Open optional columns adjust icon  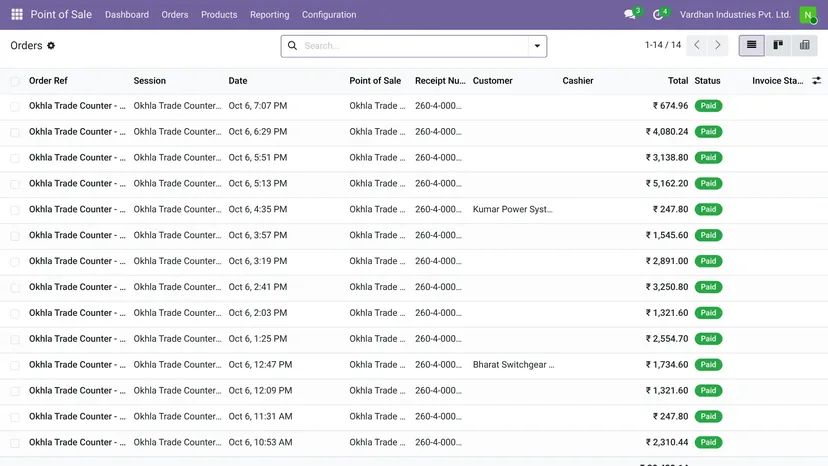click(x=816, y=81)
